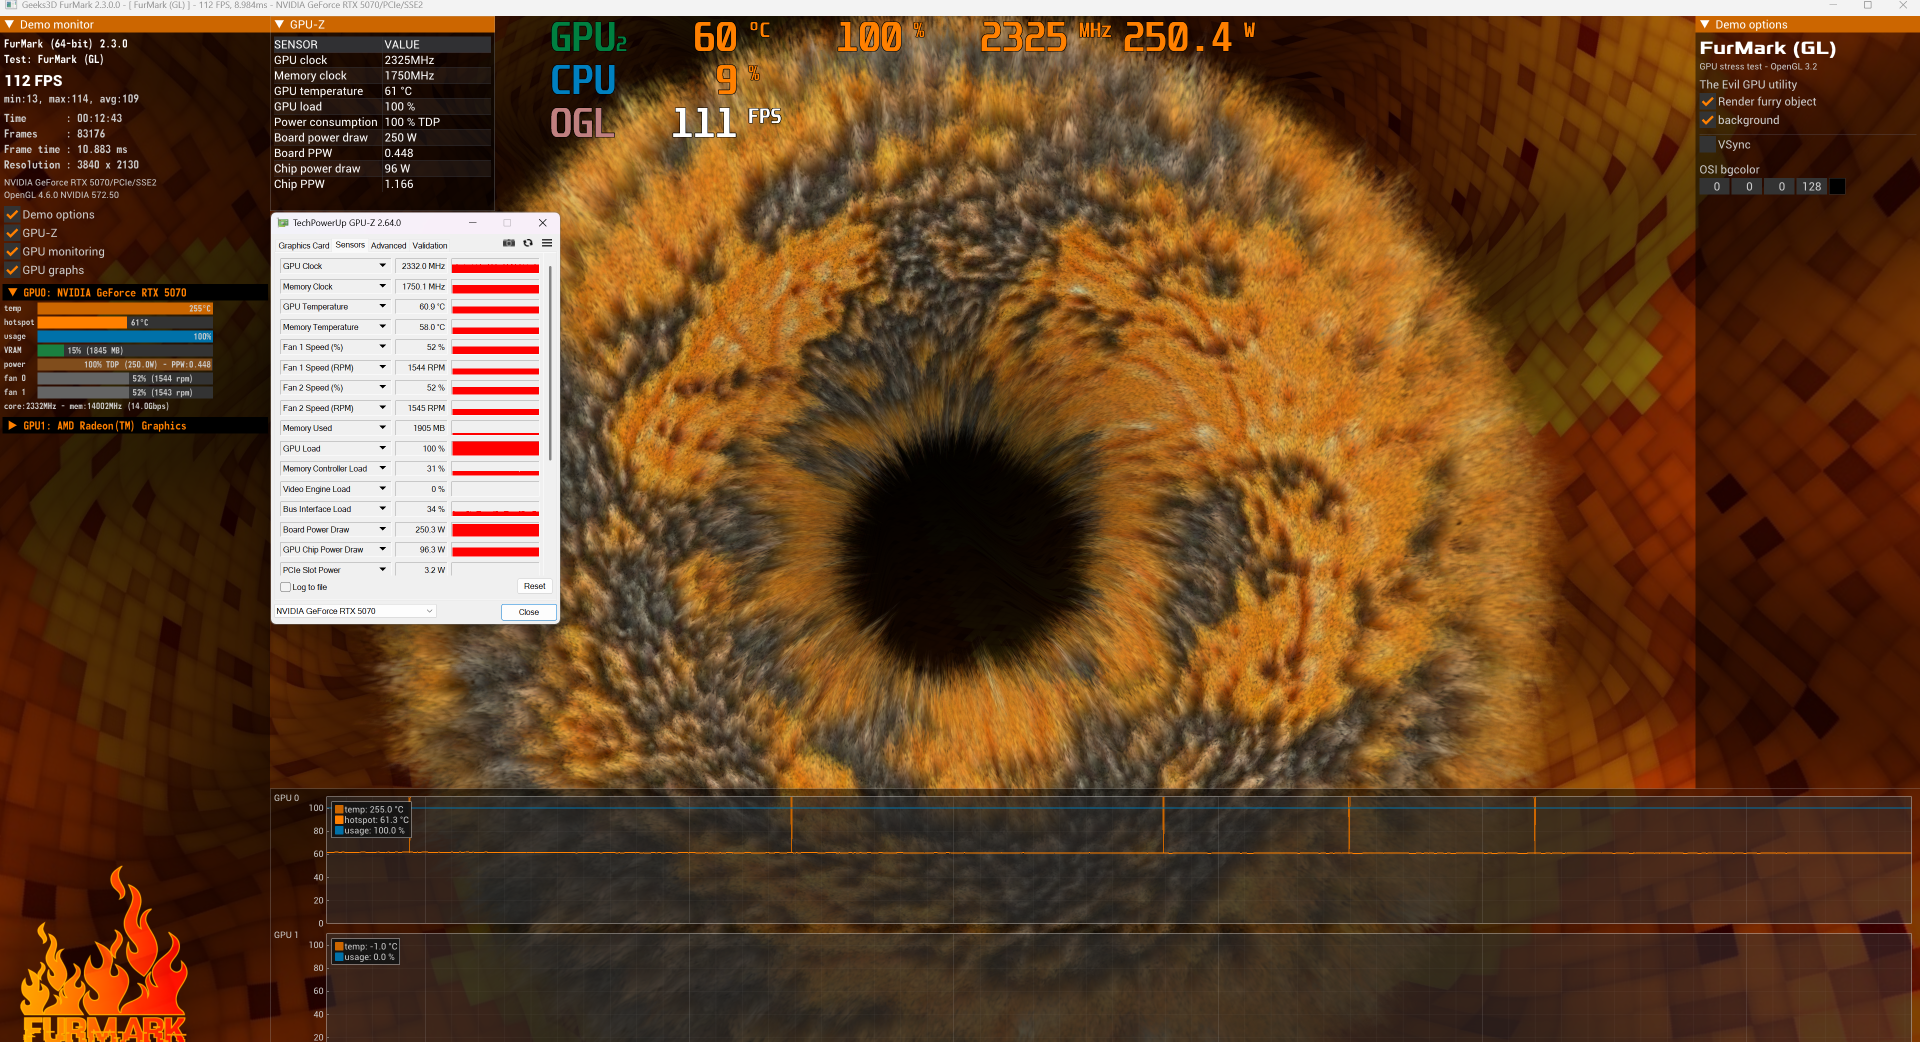Close the TechPowerUp GPU-Z window
Viewport: 1920px width, 1042px height.
(x=543, y=223)
